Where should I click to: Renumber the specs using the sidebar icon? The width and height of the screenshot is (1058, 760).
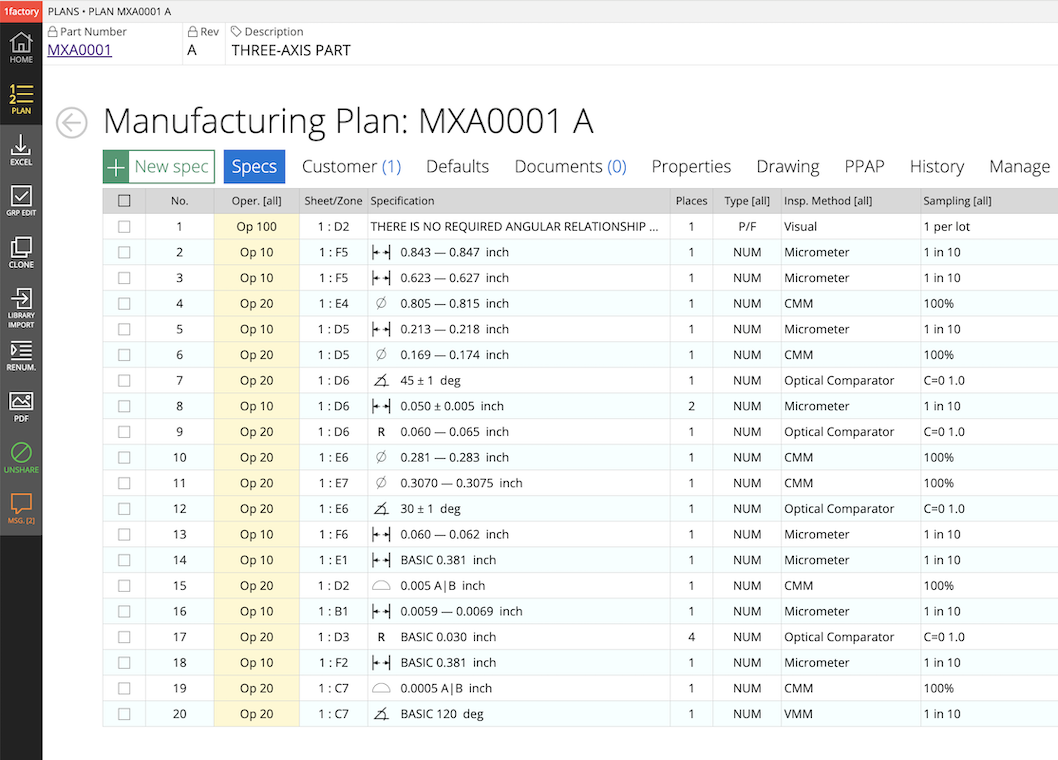click(x=20, y=356)
